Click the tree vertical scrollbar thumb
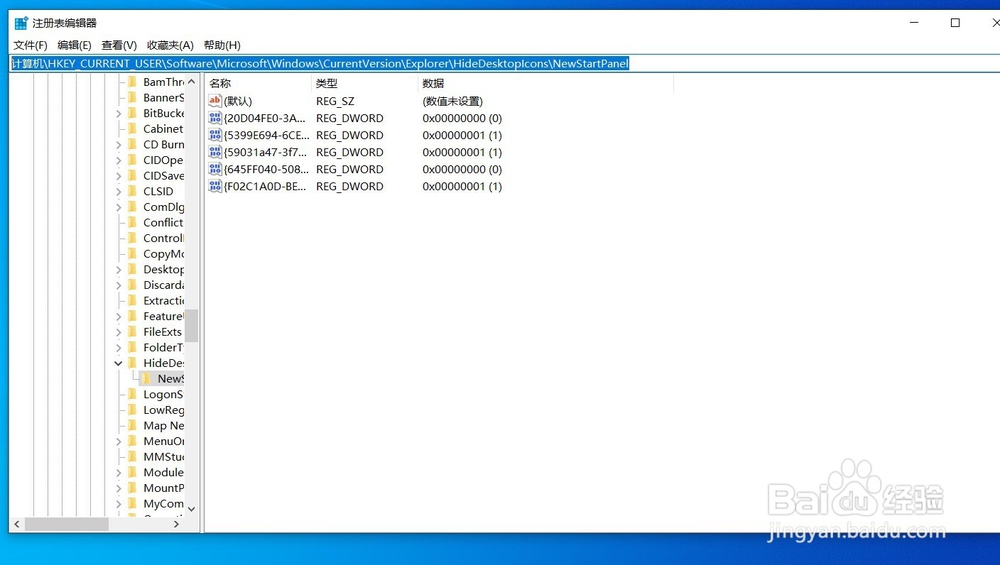Viewport: 1000px width, 565px height. (x=191, y=325)
